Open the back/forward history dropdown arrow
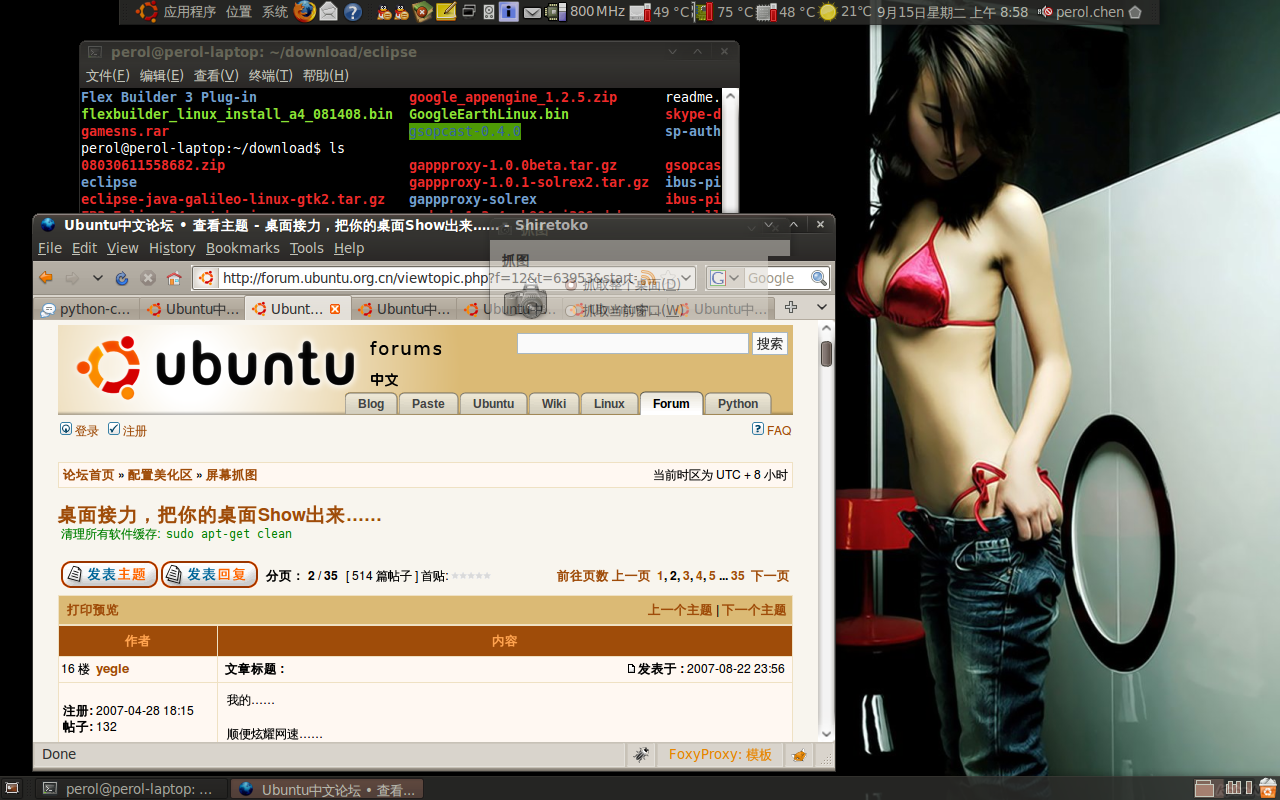Screen dimensions: 1280x800 coord(97,278)
